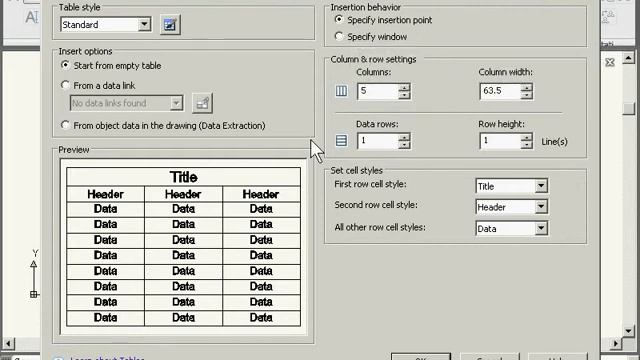640x360 pixels.
Task: Launch the Data Link Manager icon
Action: pos(202,103)
